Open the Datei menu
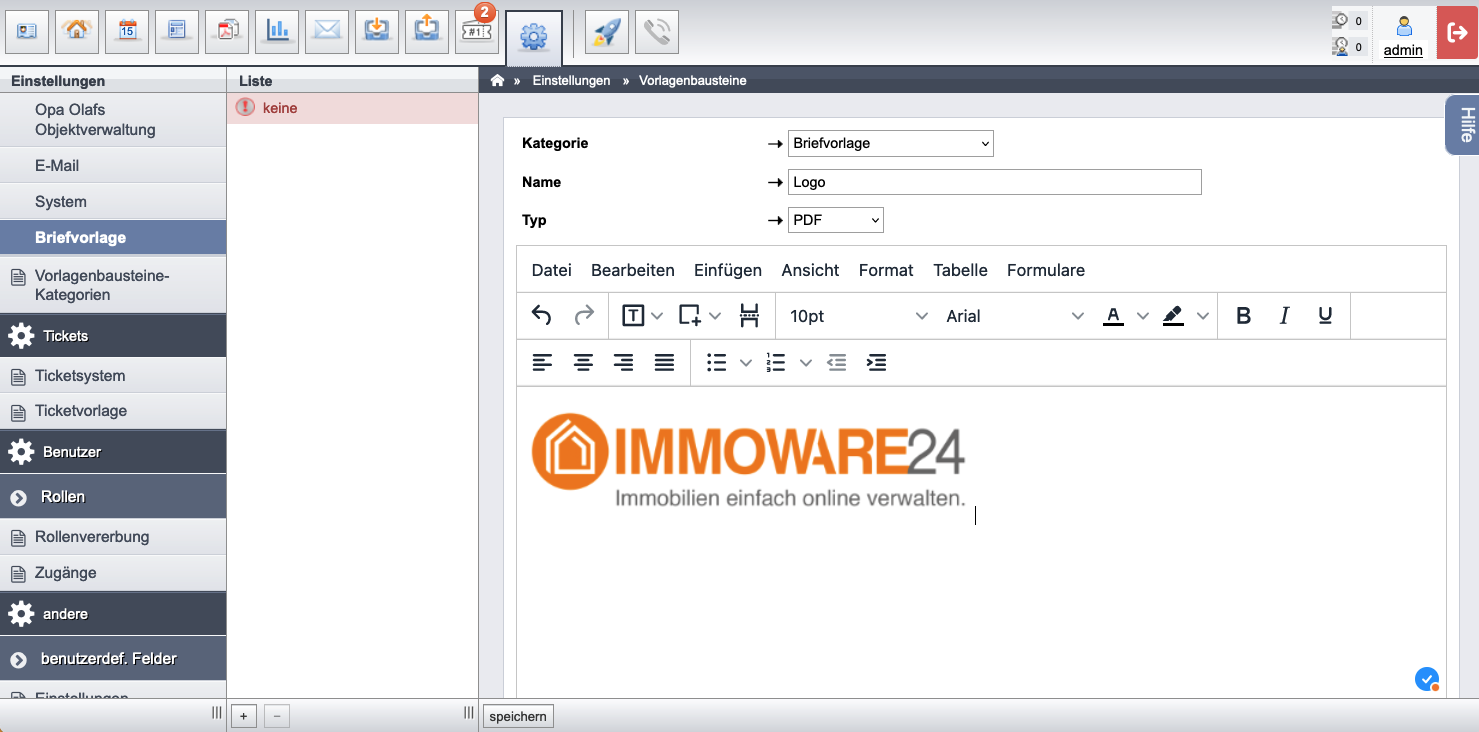The image size is (1479, 732). 552,270
